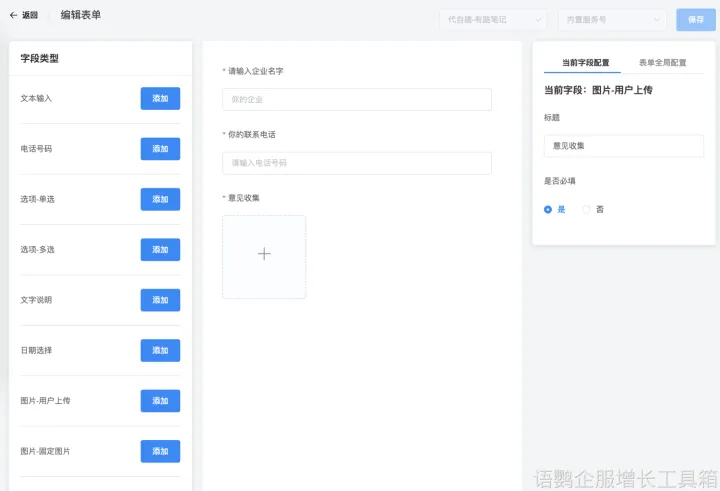Click the 保存 button
720x491 pixels.
click(x=696, y=20)
